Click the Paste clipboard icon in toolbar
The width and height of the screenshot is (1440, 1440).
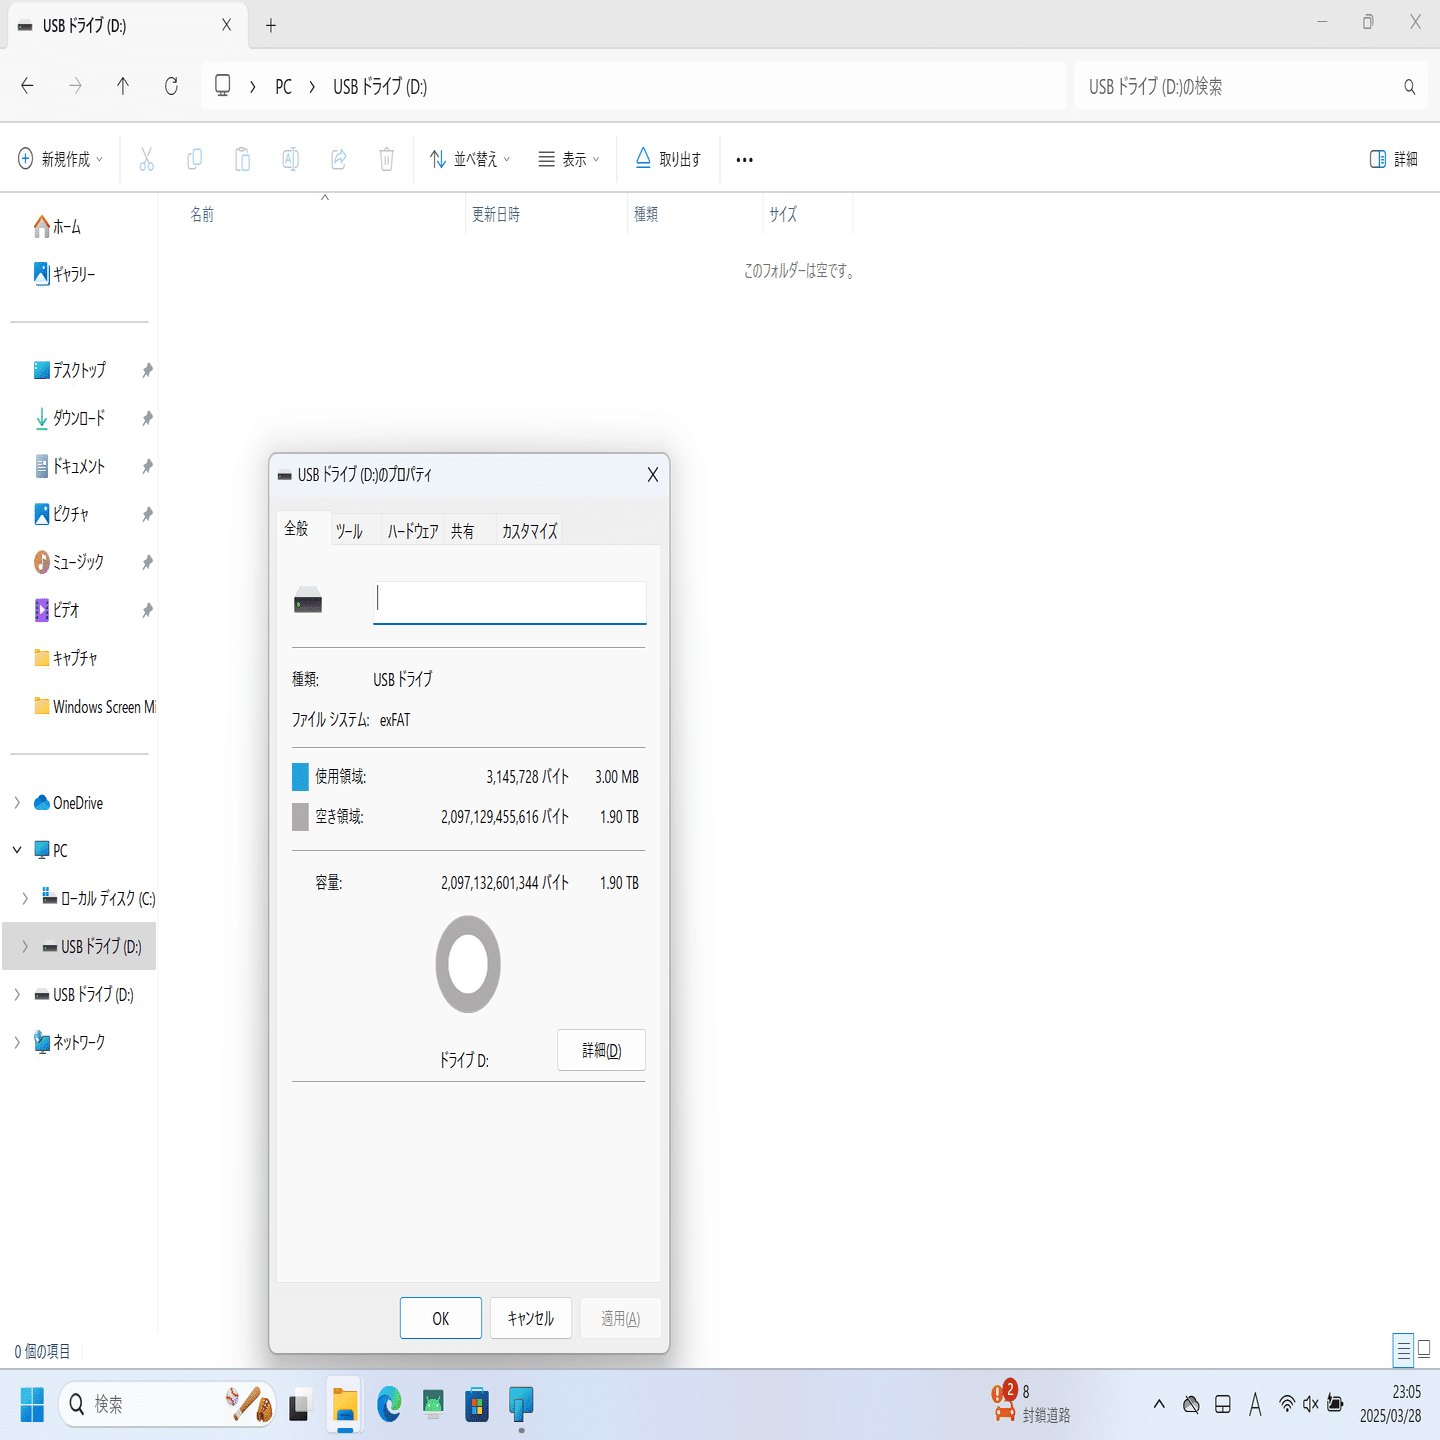[242, 159]
